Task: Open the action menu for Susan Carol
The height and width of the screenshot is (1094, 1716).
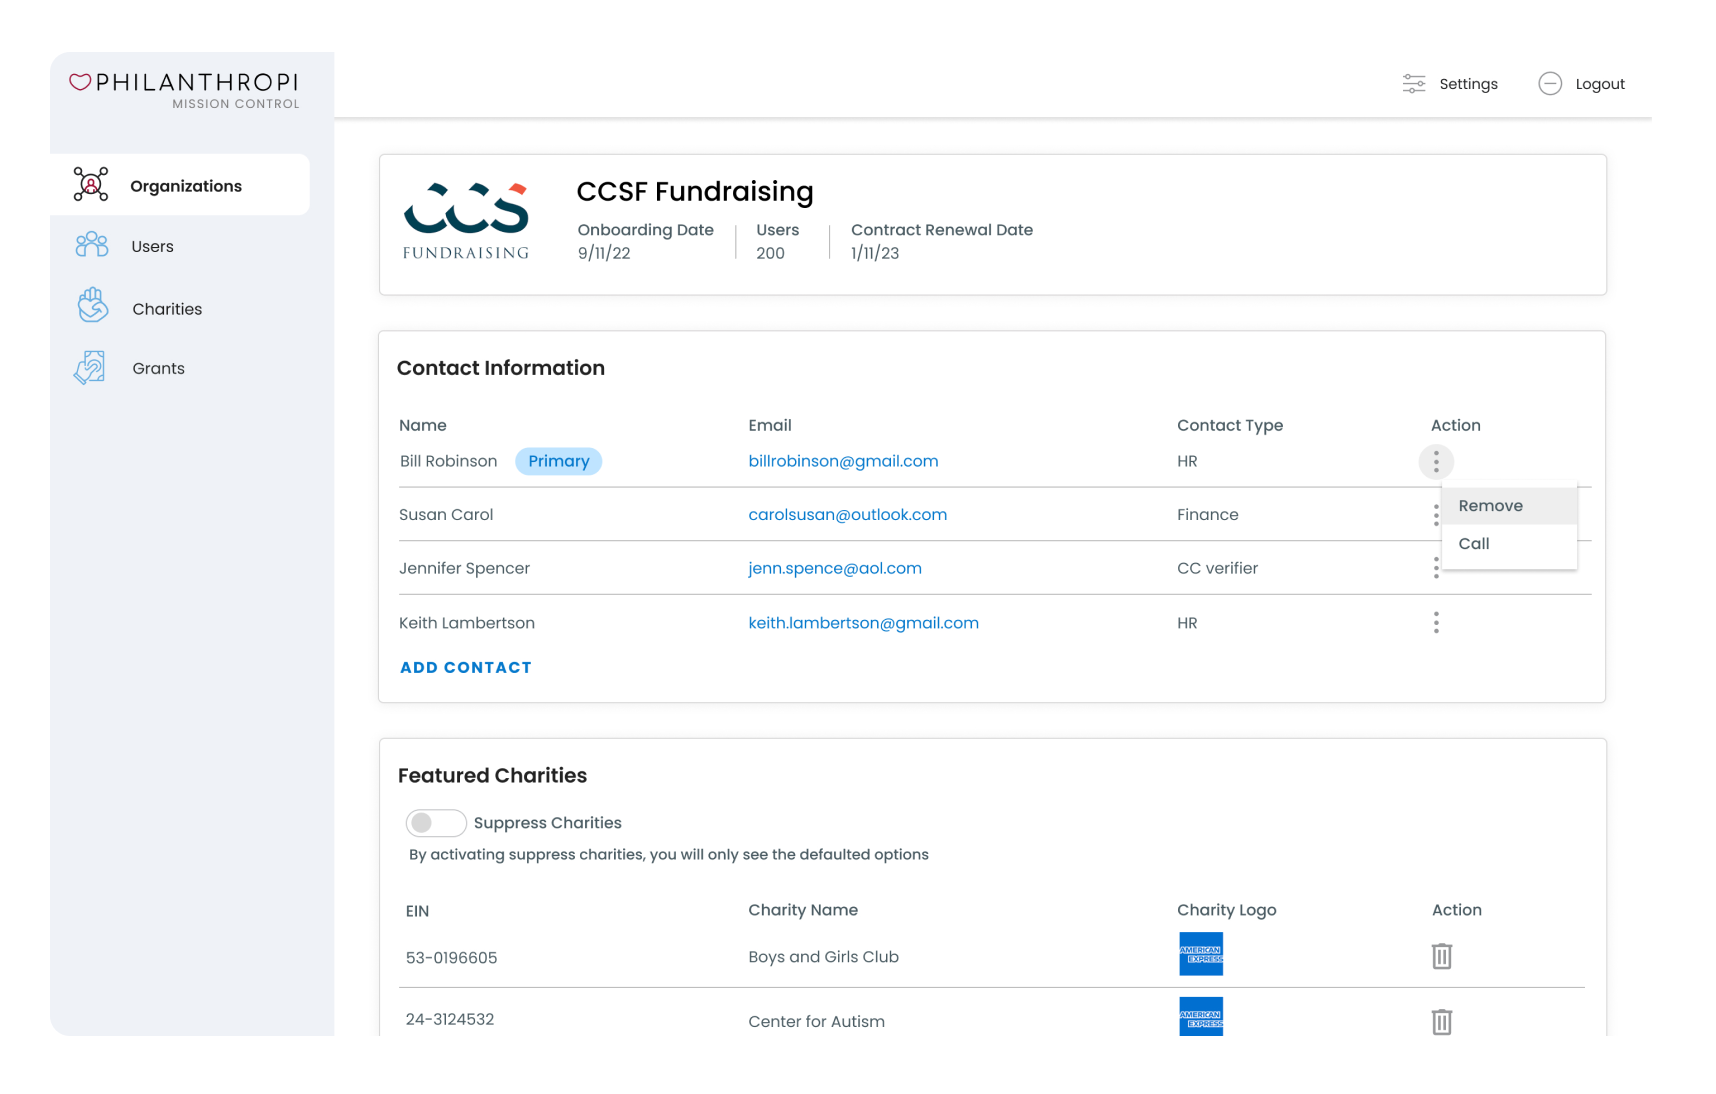Action: [x=1436, y=514]
